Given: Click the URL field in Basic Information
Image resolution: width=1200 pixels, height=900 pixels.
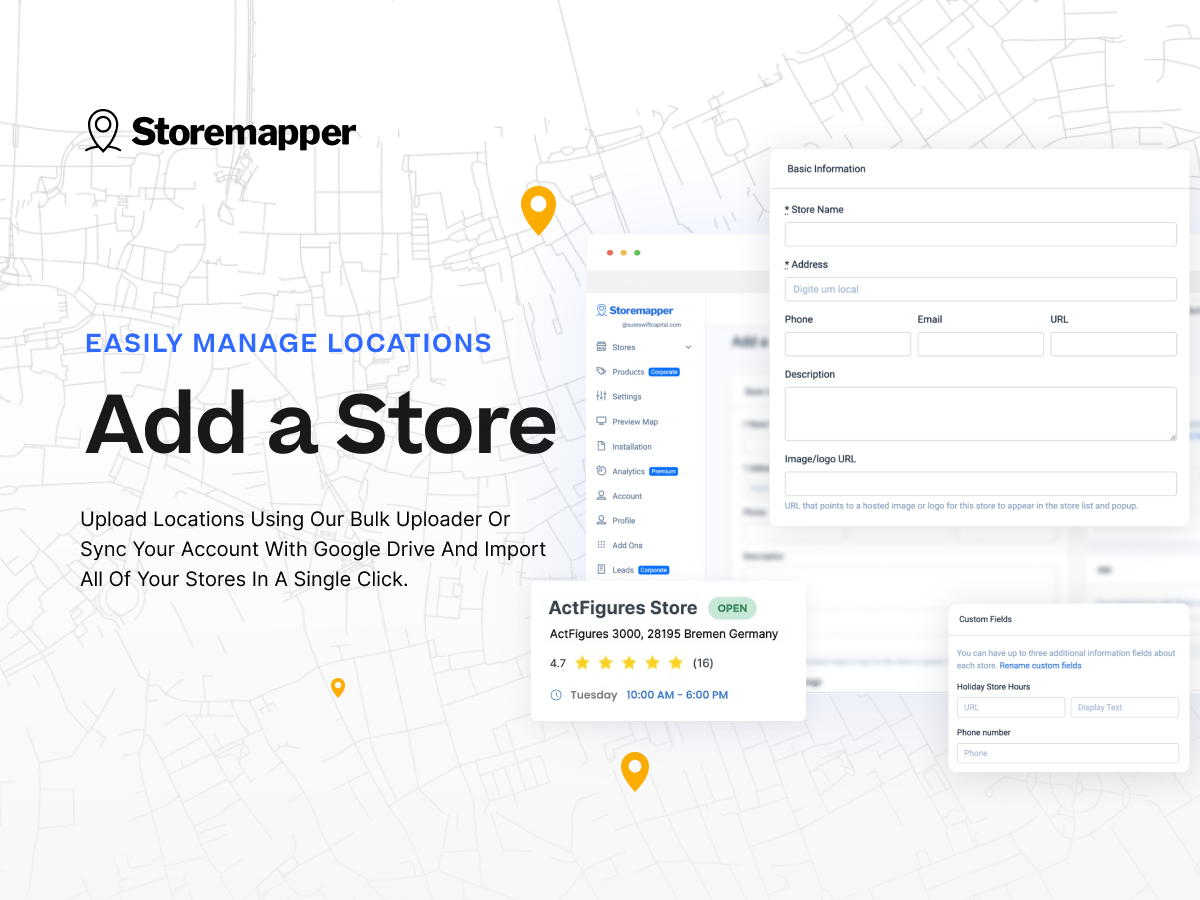Looking at the screenshot, I should click(x=1114, y=344).
